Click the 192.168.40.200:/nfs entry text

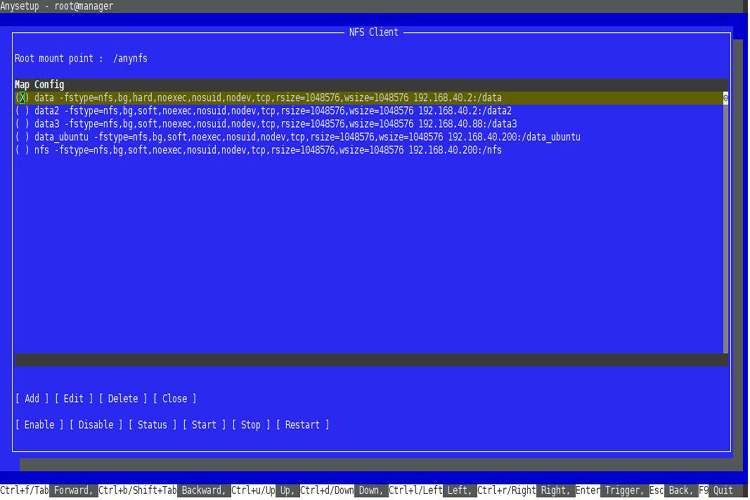coord(455,150)
